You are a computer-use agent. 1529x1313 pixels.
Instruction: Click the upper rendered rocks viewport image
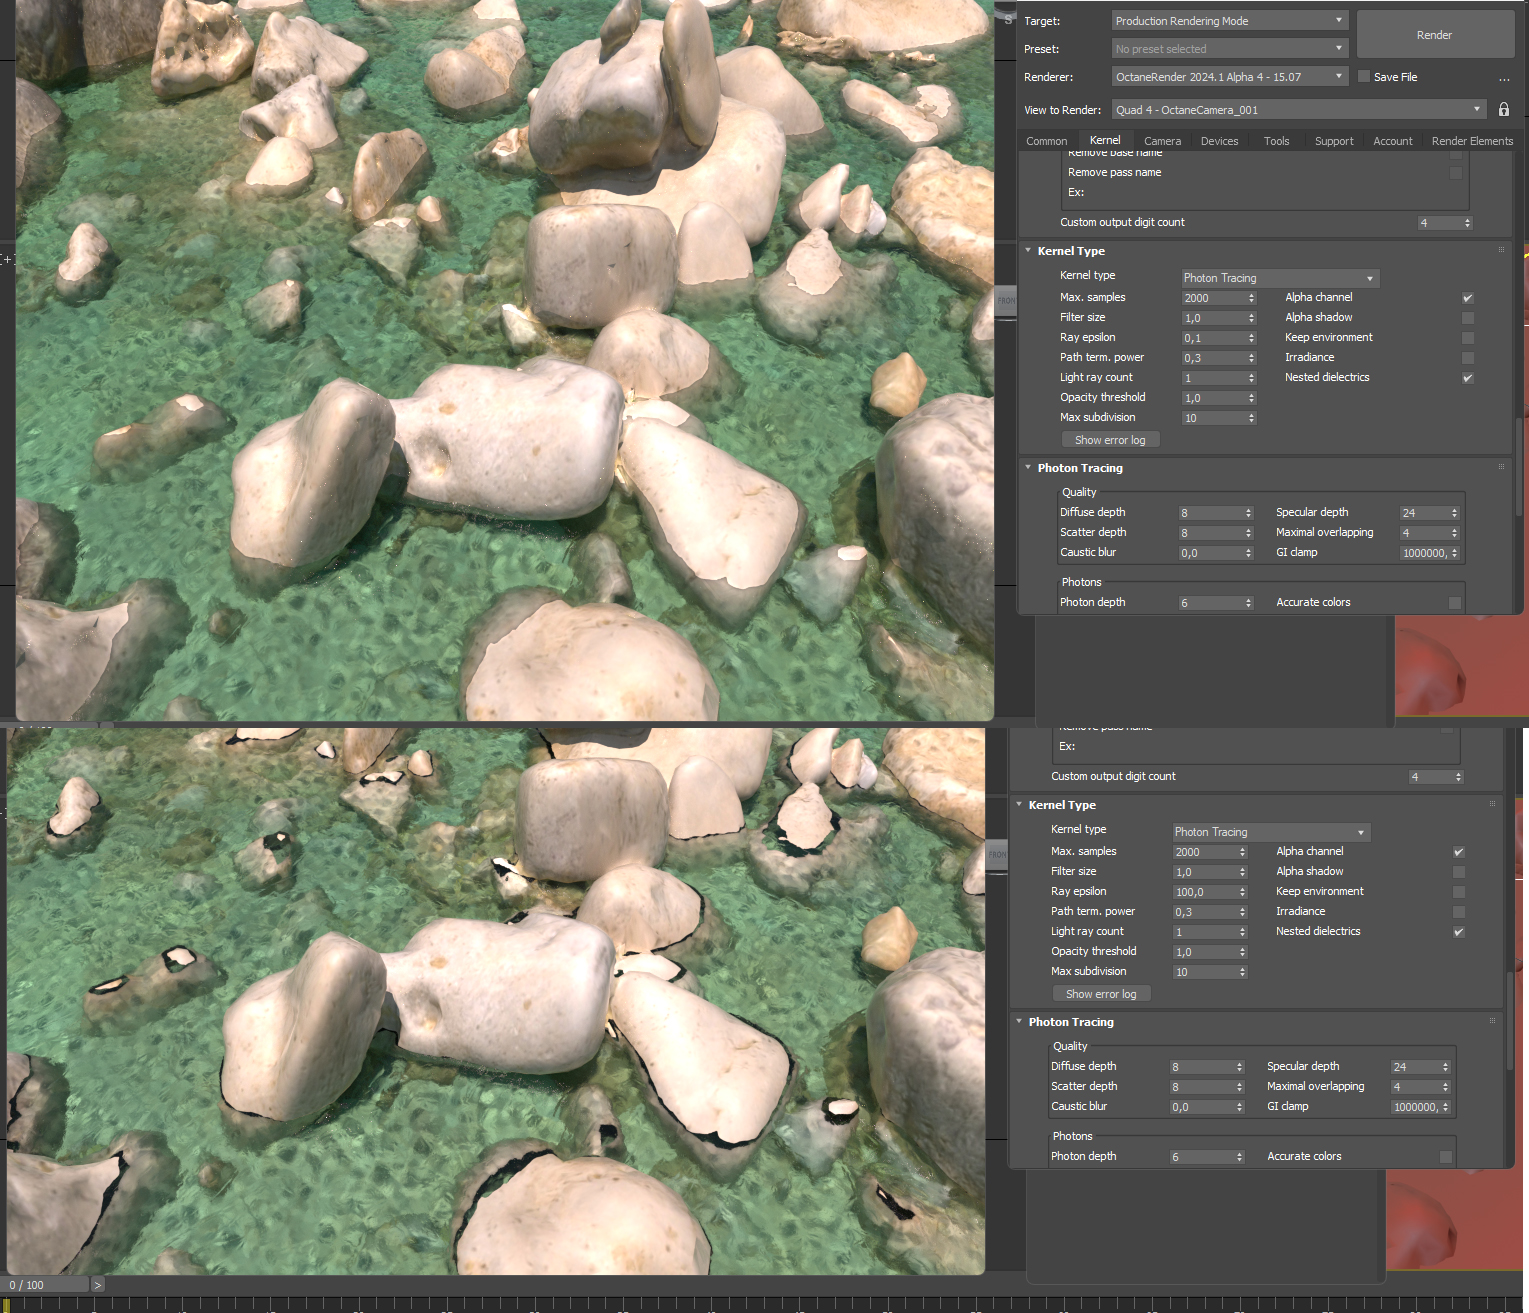click(x=505, y=360)
